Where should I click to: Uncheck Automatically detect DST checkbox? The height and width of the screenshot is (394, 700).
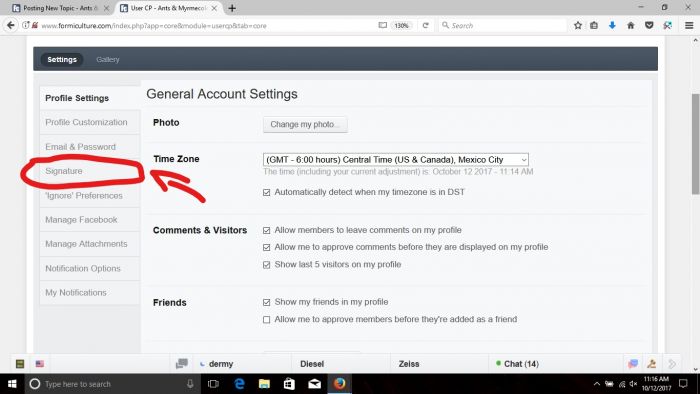[267, 192]
